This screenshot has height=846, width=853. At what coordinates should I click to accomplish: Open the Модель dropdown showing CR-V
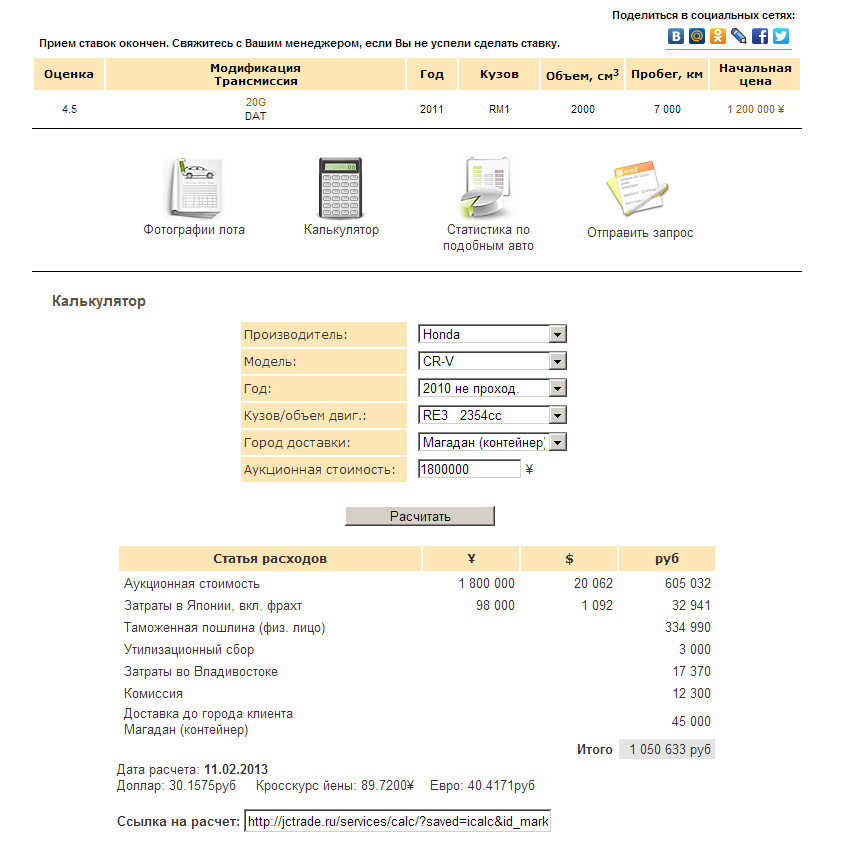558,361
